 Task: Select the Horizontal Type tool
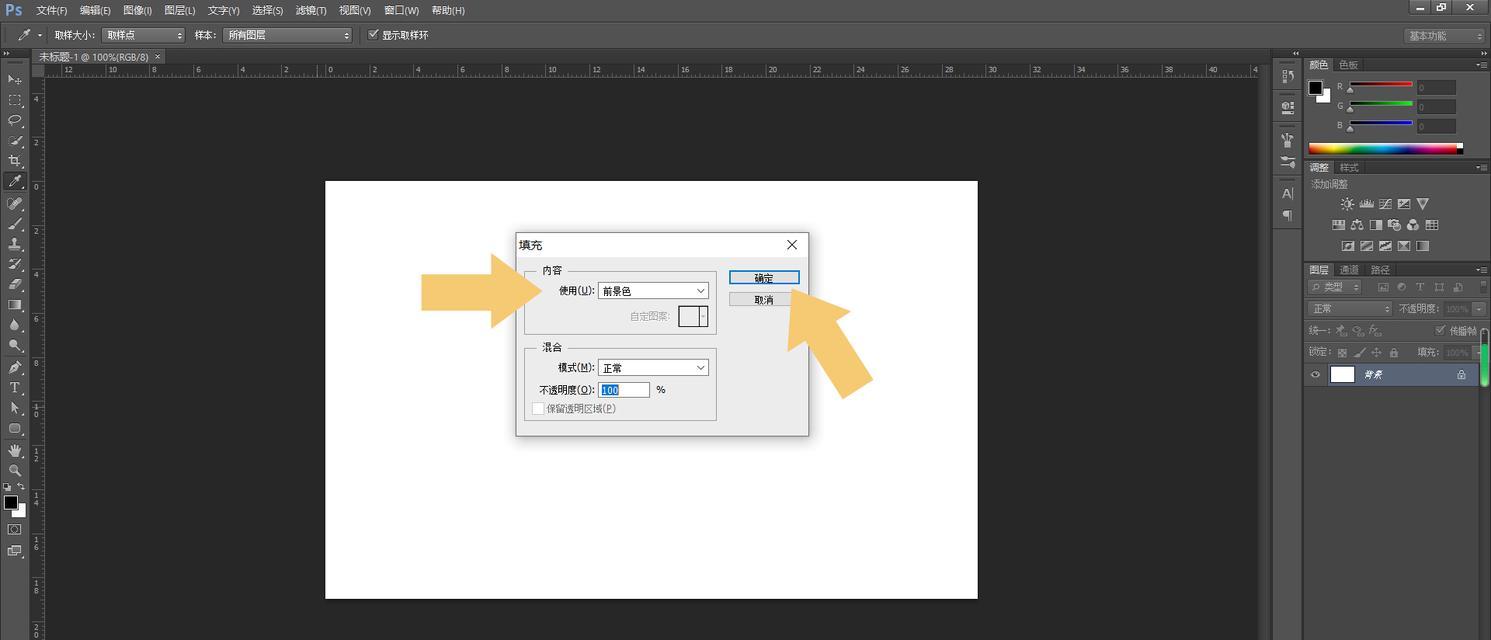pyautogui.click(x=15, y=388)
